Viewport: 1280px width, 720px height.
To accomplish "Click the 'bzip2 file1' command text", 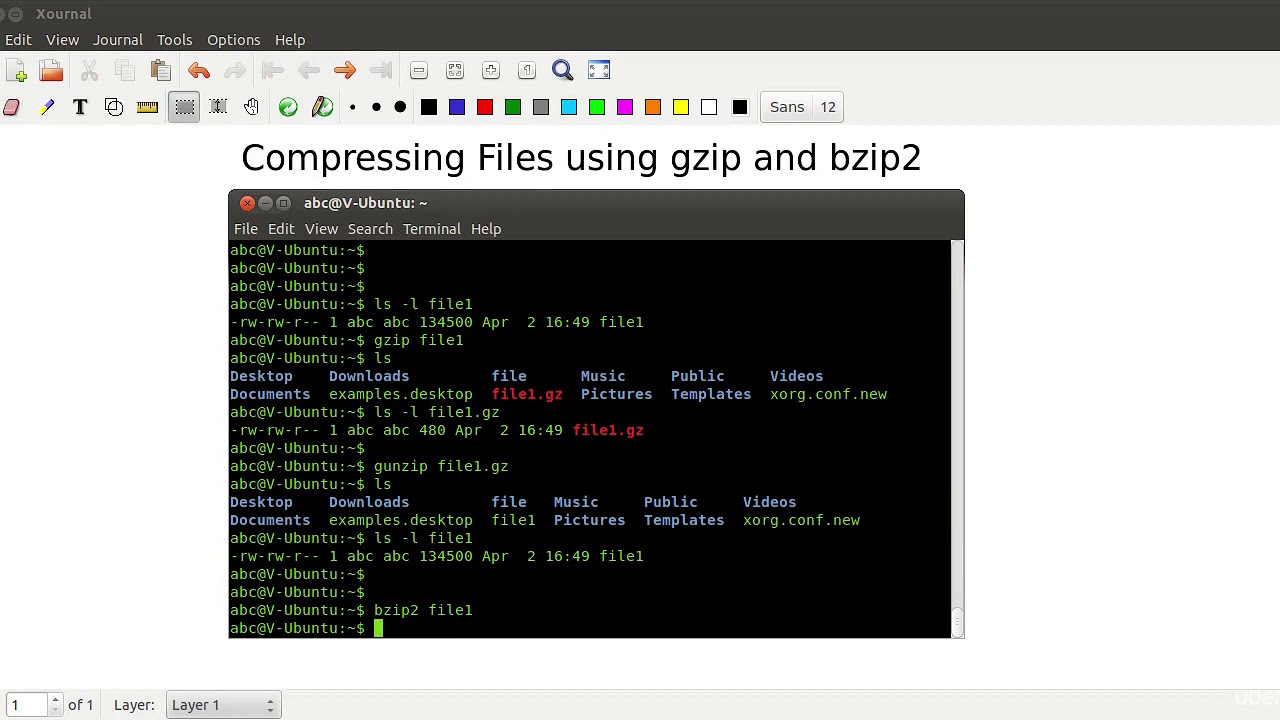I will pyautogui.click(x=423, y=610).
